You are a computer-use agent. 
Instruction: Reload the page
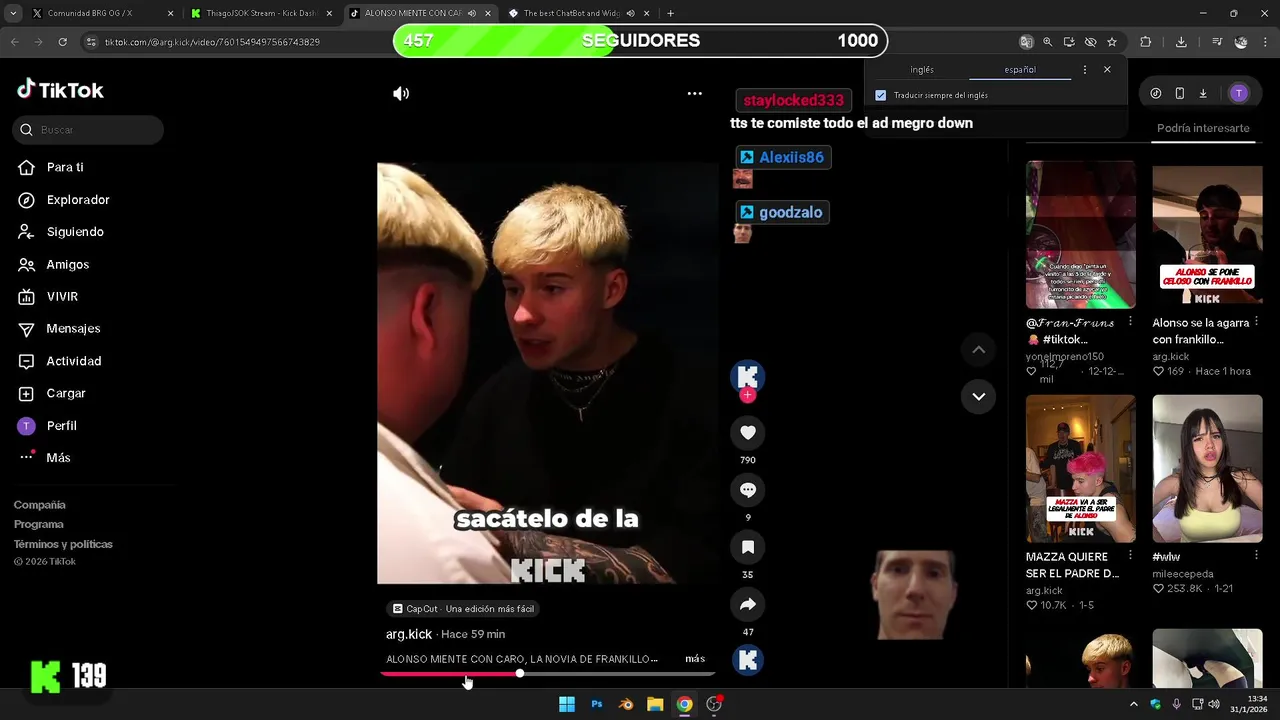pos(62,42)
